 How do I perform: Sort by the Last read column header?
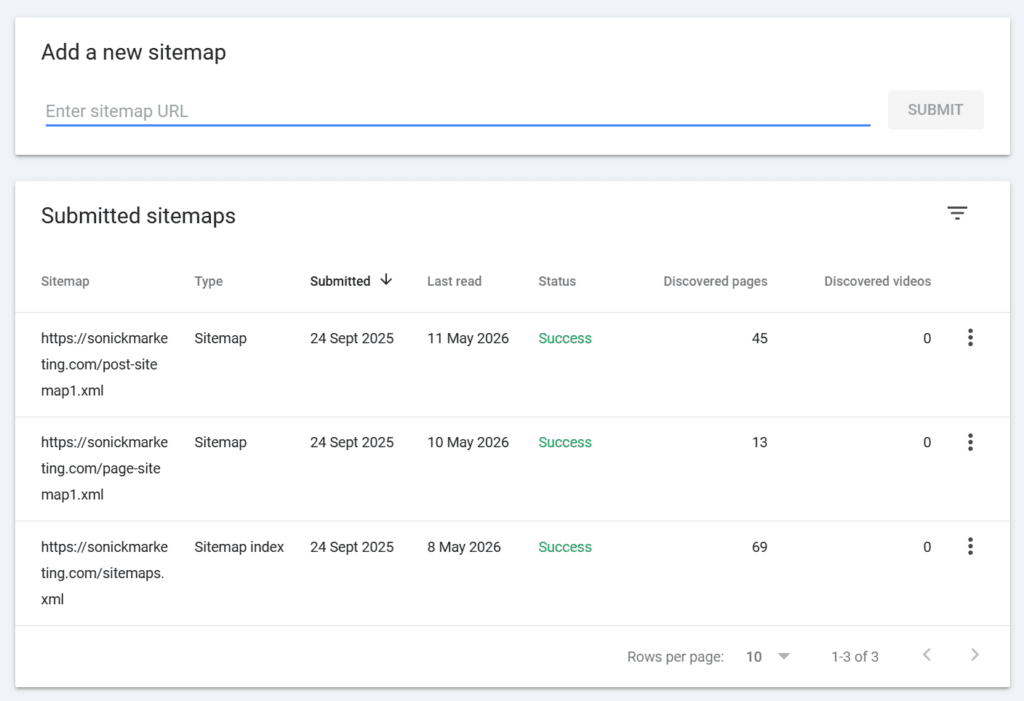click(x=455, y=282)
